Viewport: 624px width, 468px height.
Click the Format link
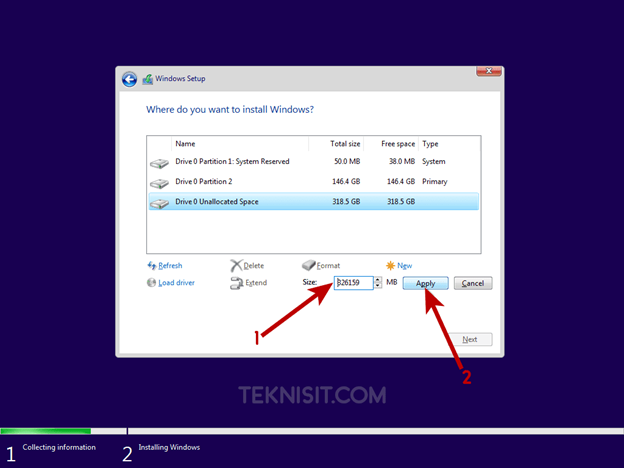pyautogui.click(x=328, y=265)
